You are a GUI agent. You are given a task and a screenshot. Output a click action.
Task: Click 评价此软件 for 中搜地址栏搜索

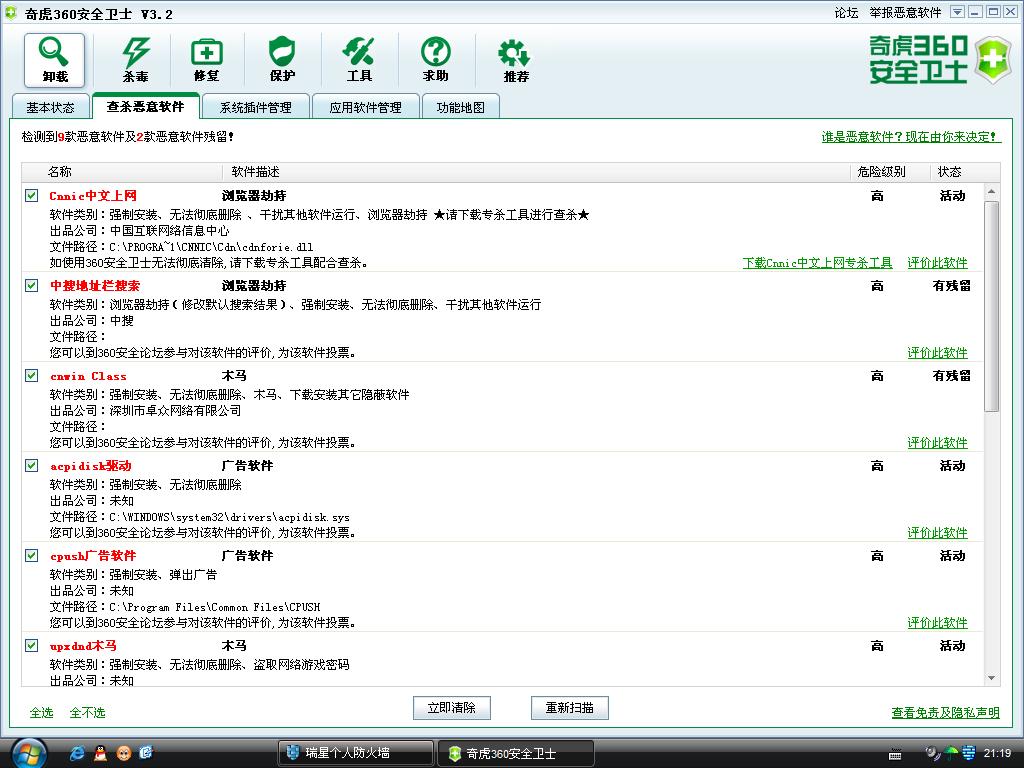point(937,353)
